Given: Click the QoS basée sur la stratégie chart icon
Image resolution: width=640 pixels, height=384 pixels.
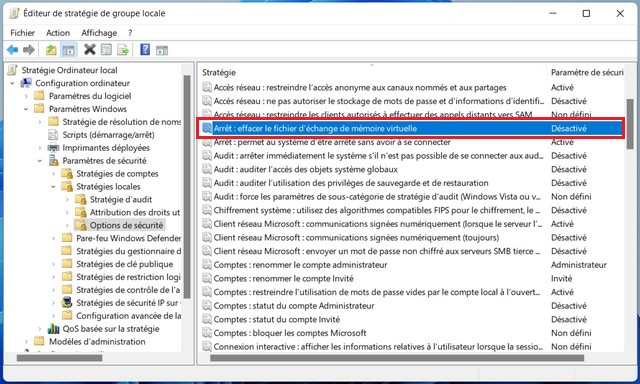Looking at the screenshot, I should (53, 329).
